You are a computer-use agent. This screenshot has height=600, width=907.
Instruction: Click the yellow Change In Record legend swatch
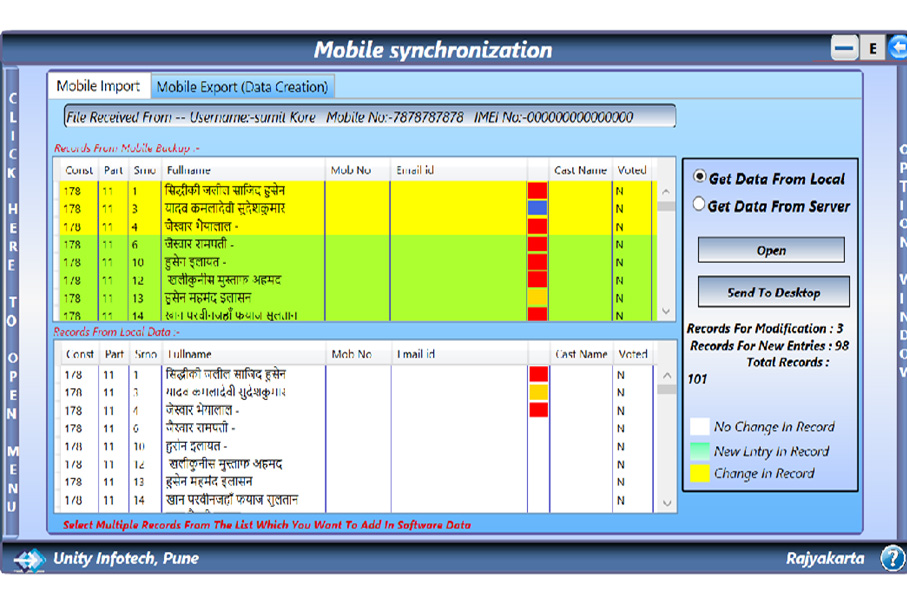pyautogui.click(x=699, y=473)
